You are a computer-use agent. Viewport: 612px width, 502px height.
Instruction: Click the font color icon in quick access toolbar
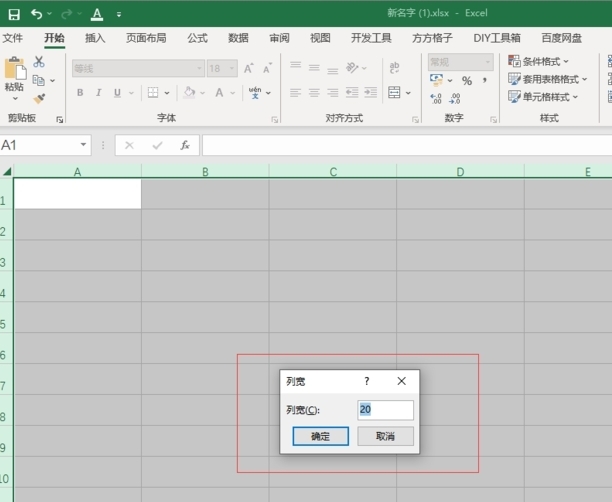[97, 14]
